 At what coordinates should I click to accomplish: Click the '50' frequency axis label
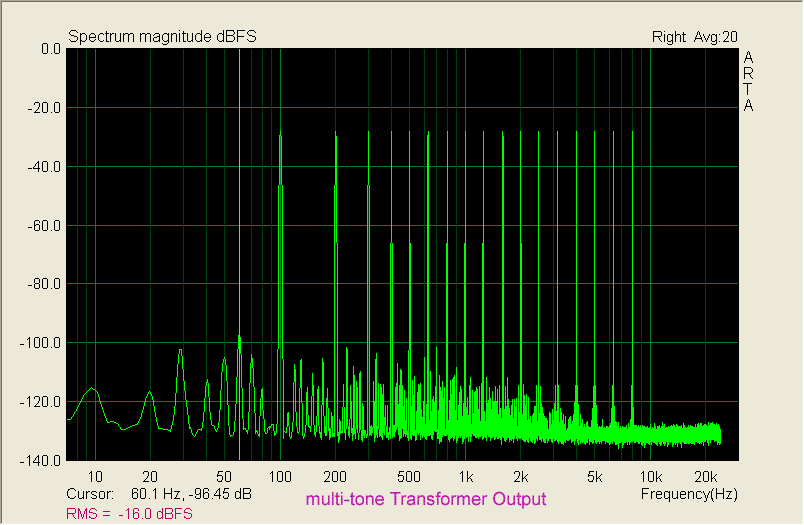click(224, 477)
